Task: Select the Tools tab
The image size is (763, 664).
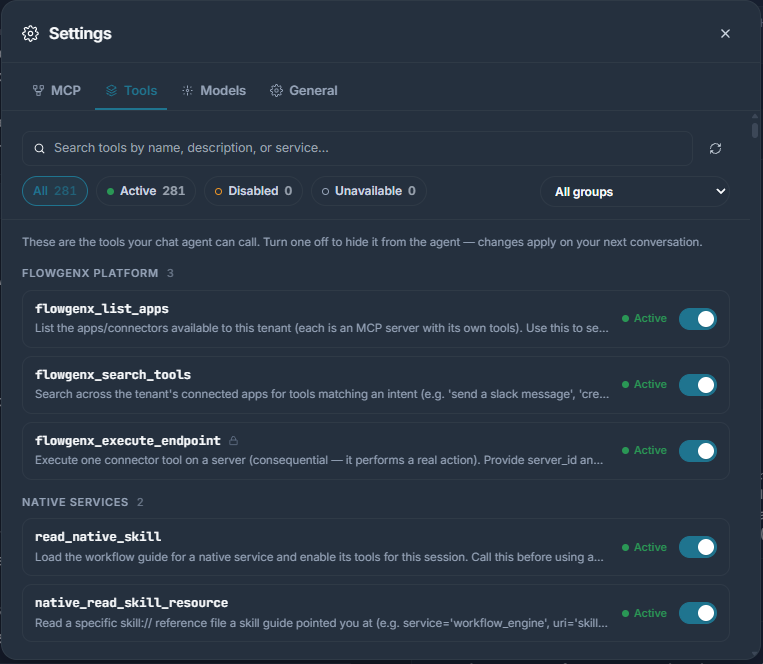Action: 131,90
